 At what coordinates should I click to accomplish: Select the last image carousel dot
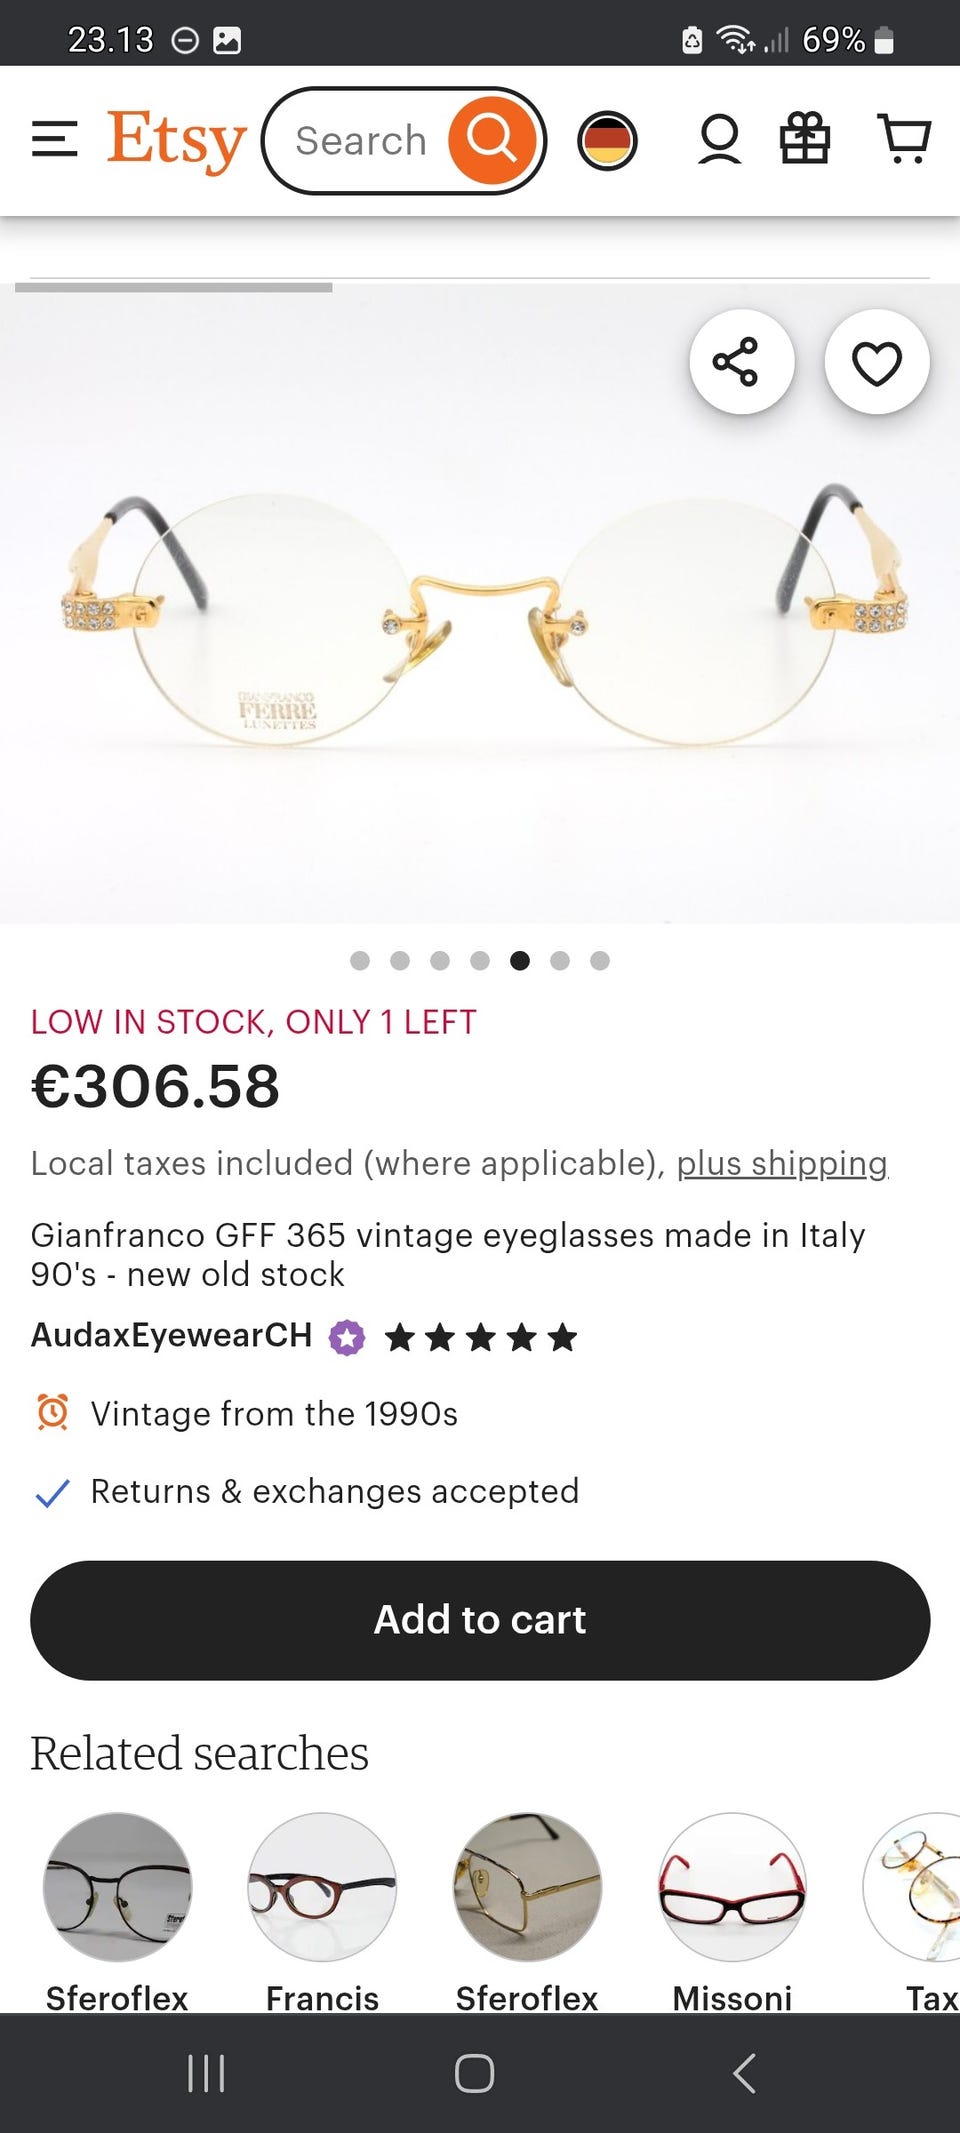click(x=600, y=961)
